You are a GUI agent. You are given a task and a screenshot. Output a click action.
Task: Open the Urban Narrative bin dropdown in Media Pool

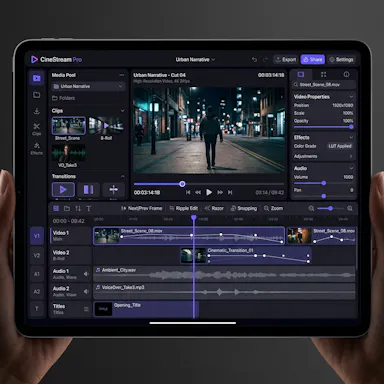pos(88,86)
